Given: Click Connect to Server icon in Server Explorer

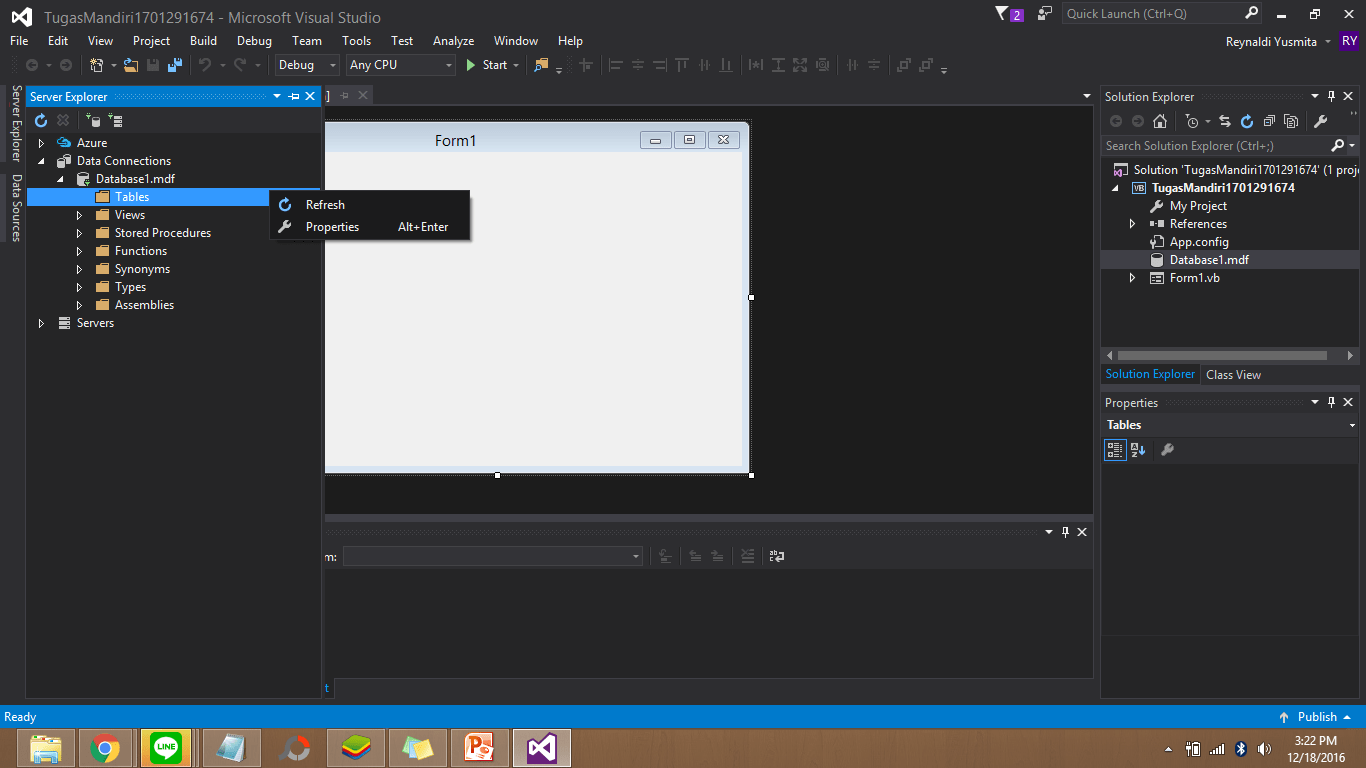Looking at the screenshot, I should (115, 121).
